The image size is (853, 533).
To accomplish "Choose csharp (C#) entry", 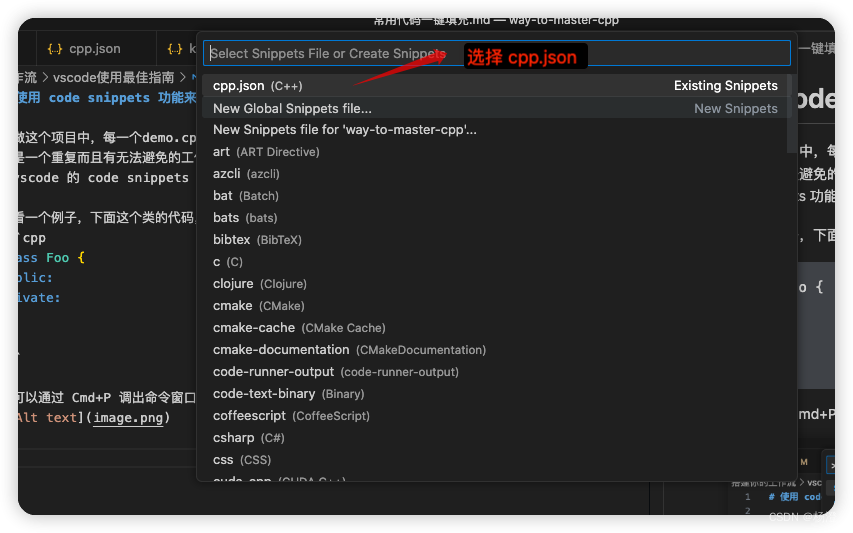I will (494, 438).
